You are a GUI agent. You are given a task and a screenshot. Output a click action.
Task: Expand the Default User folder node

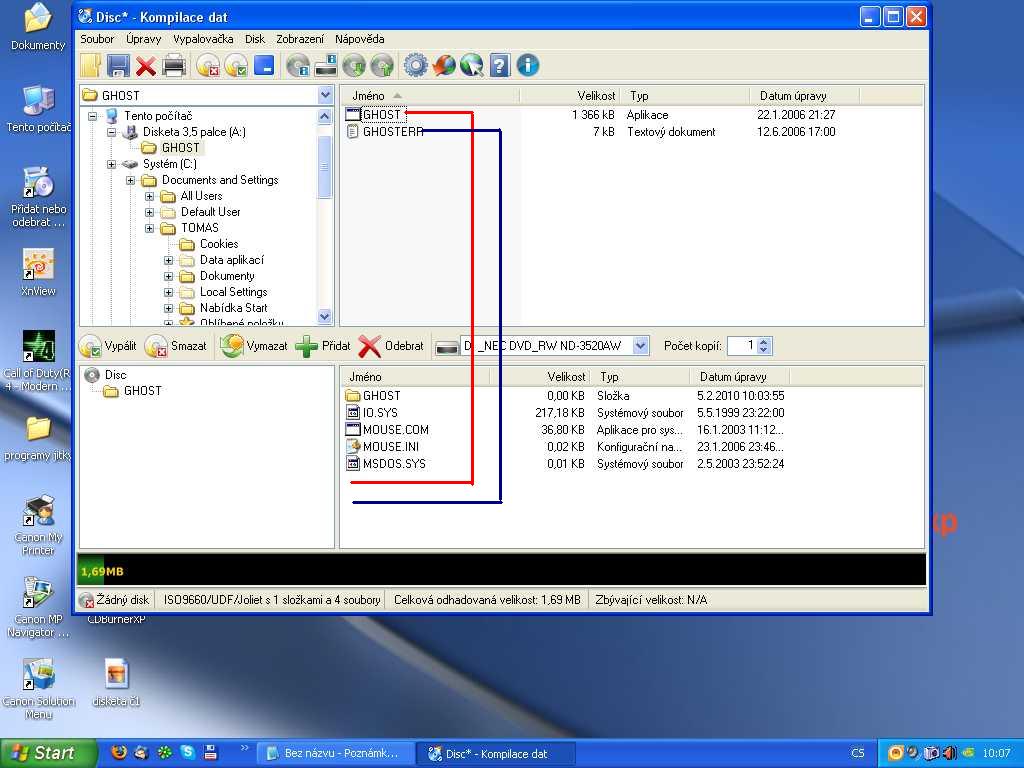click(150, 212)
